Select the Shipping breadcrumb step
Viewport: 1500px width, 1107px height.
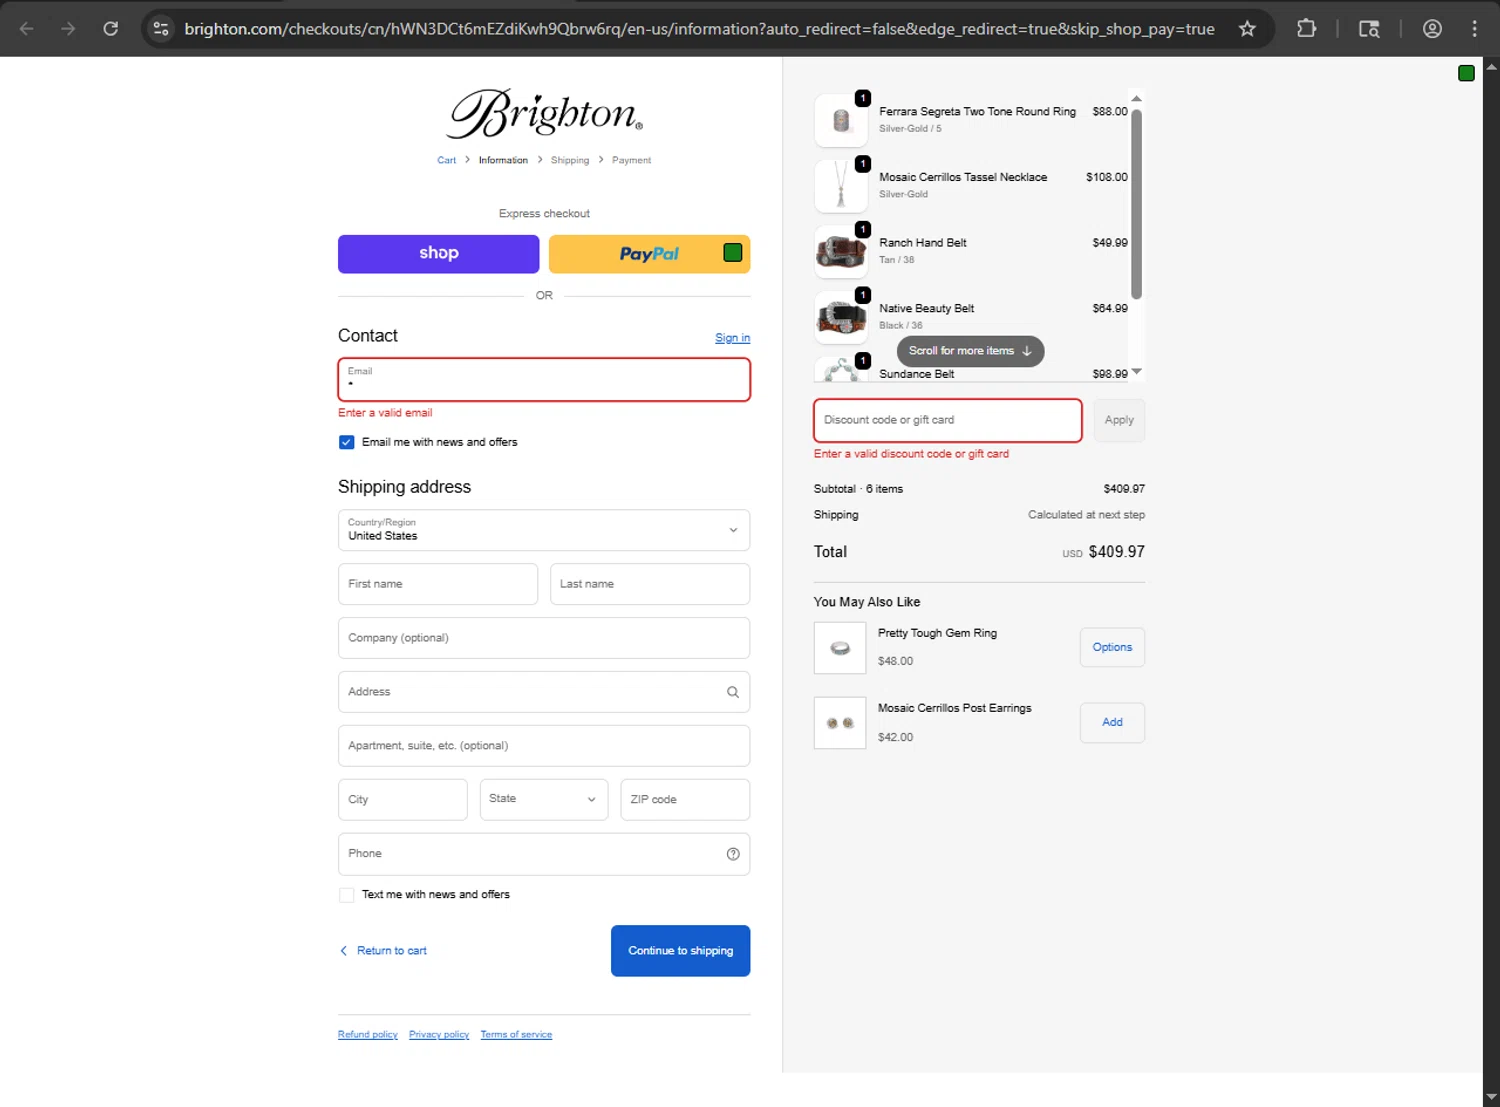point(569,160)
